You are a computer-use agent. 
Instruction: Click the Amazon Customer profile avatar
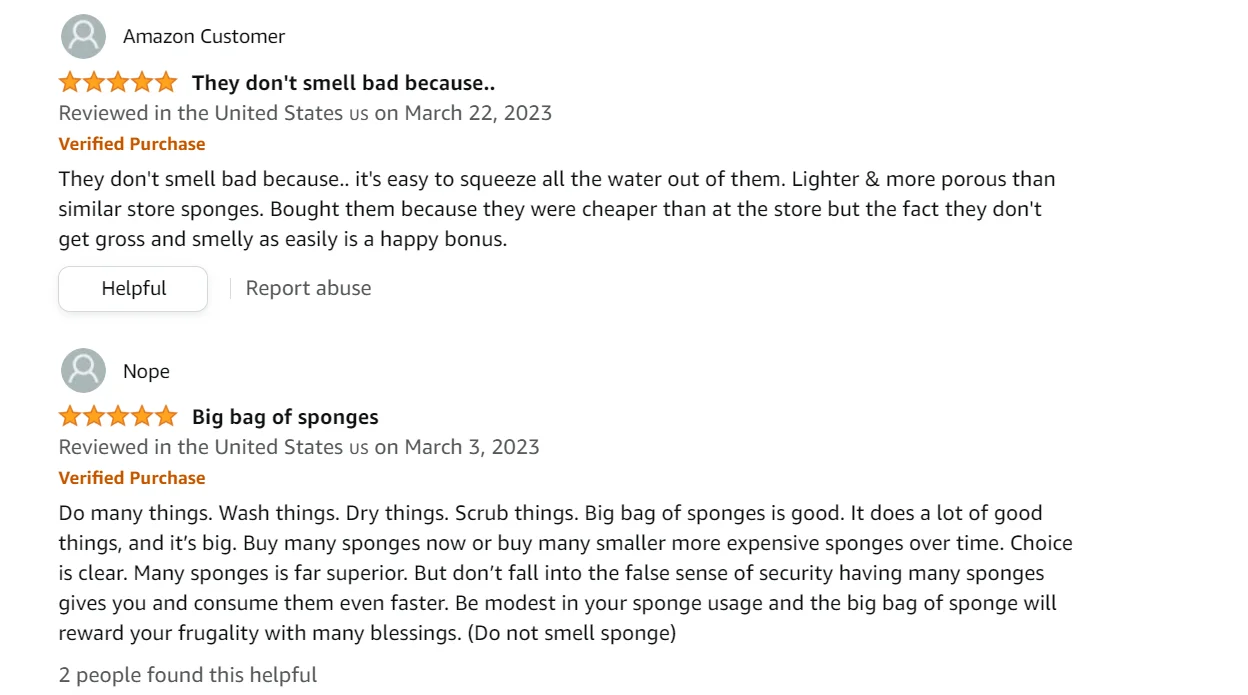[x=83, y=37]
